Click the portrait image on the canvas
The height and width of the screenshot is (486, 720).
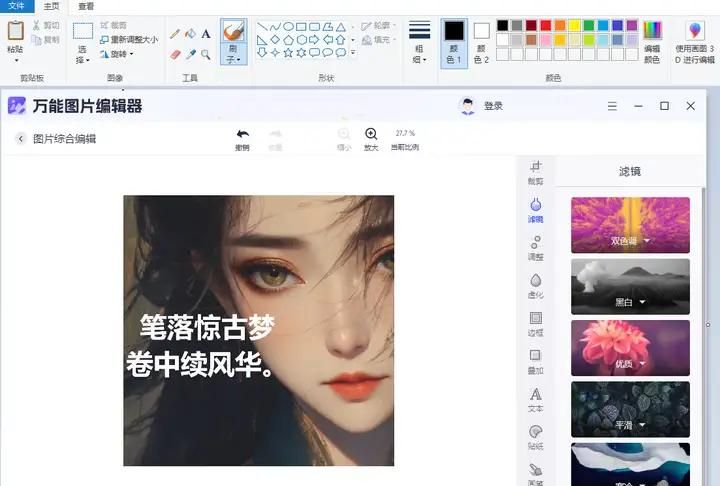click(x=259, y=331)
